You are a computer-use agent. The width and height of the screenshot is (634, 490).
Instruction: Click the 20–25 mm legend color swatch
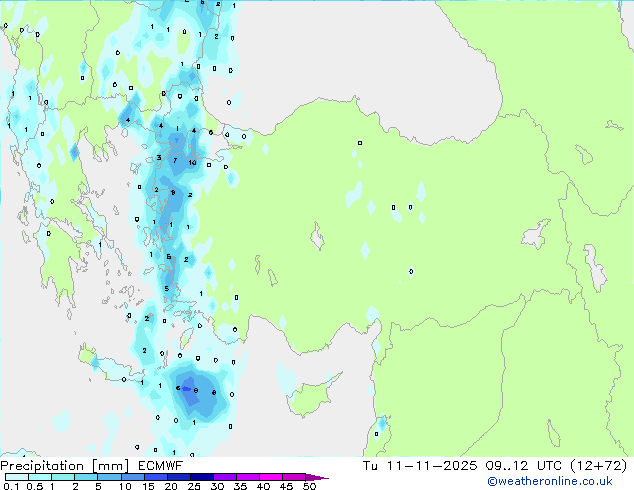[178, 477]
